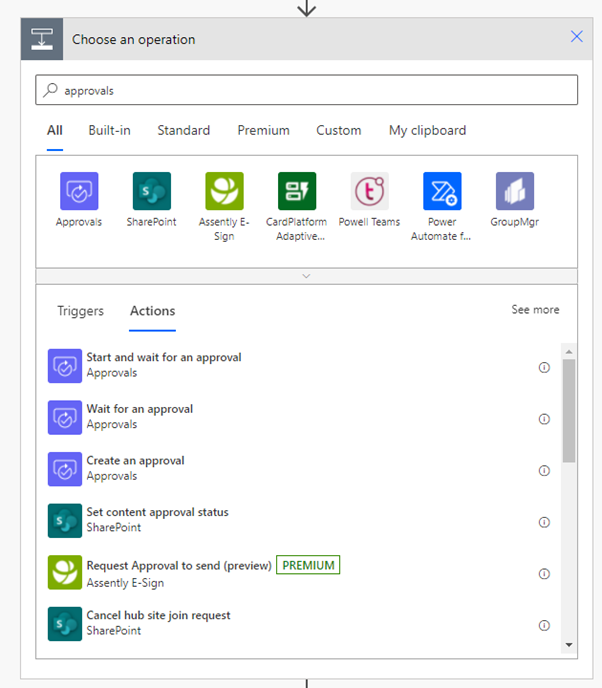This screenshot has height=688, width=602.
Task: Switch to the Triggers tab
Action: (x=80, y=311)
